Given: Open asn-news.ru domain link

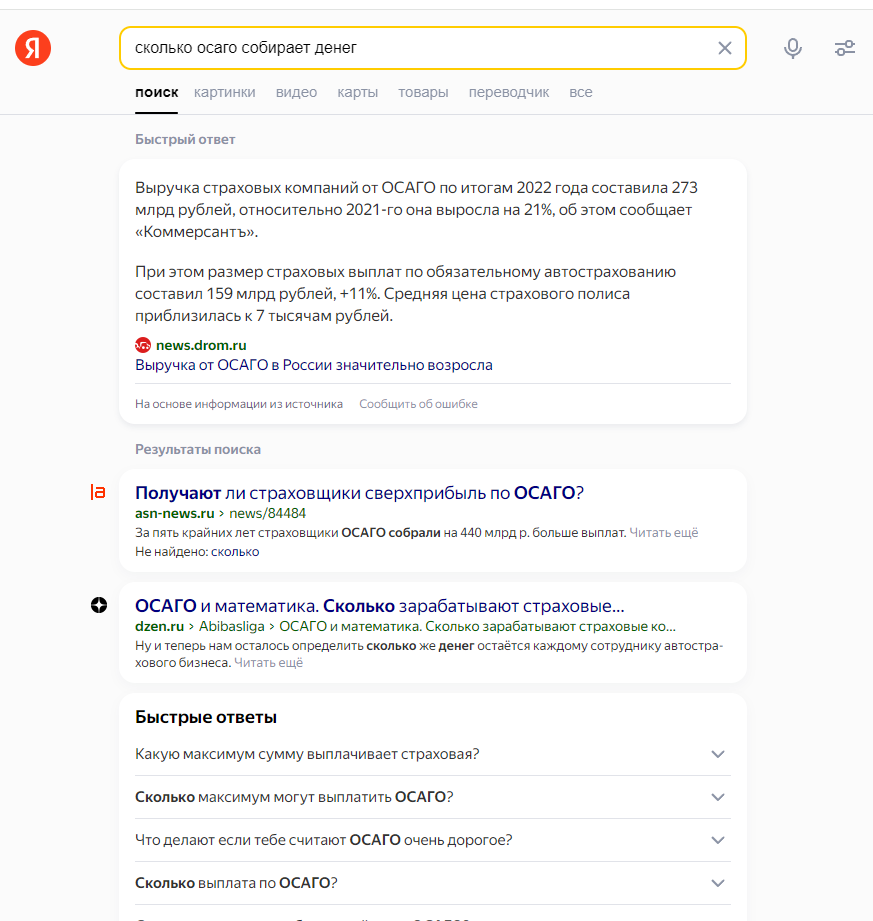Looking at the screenshot, I should [x=174, y=513].
